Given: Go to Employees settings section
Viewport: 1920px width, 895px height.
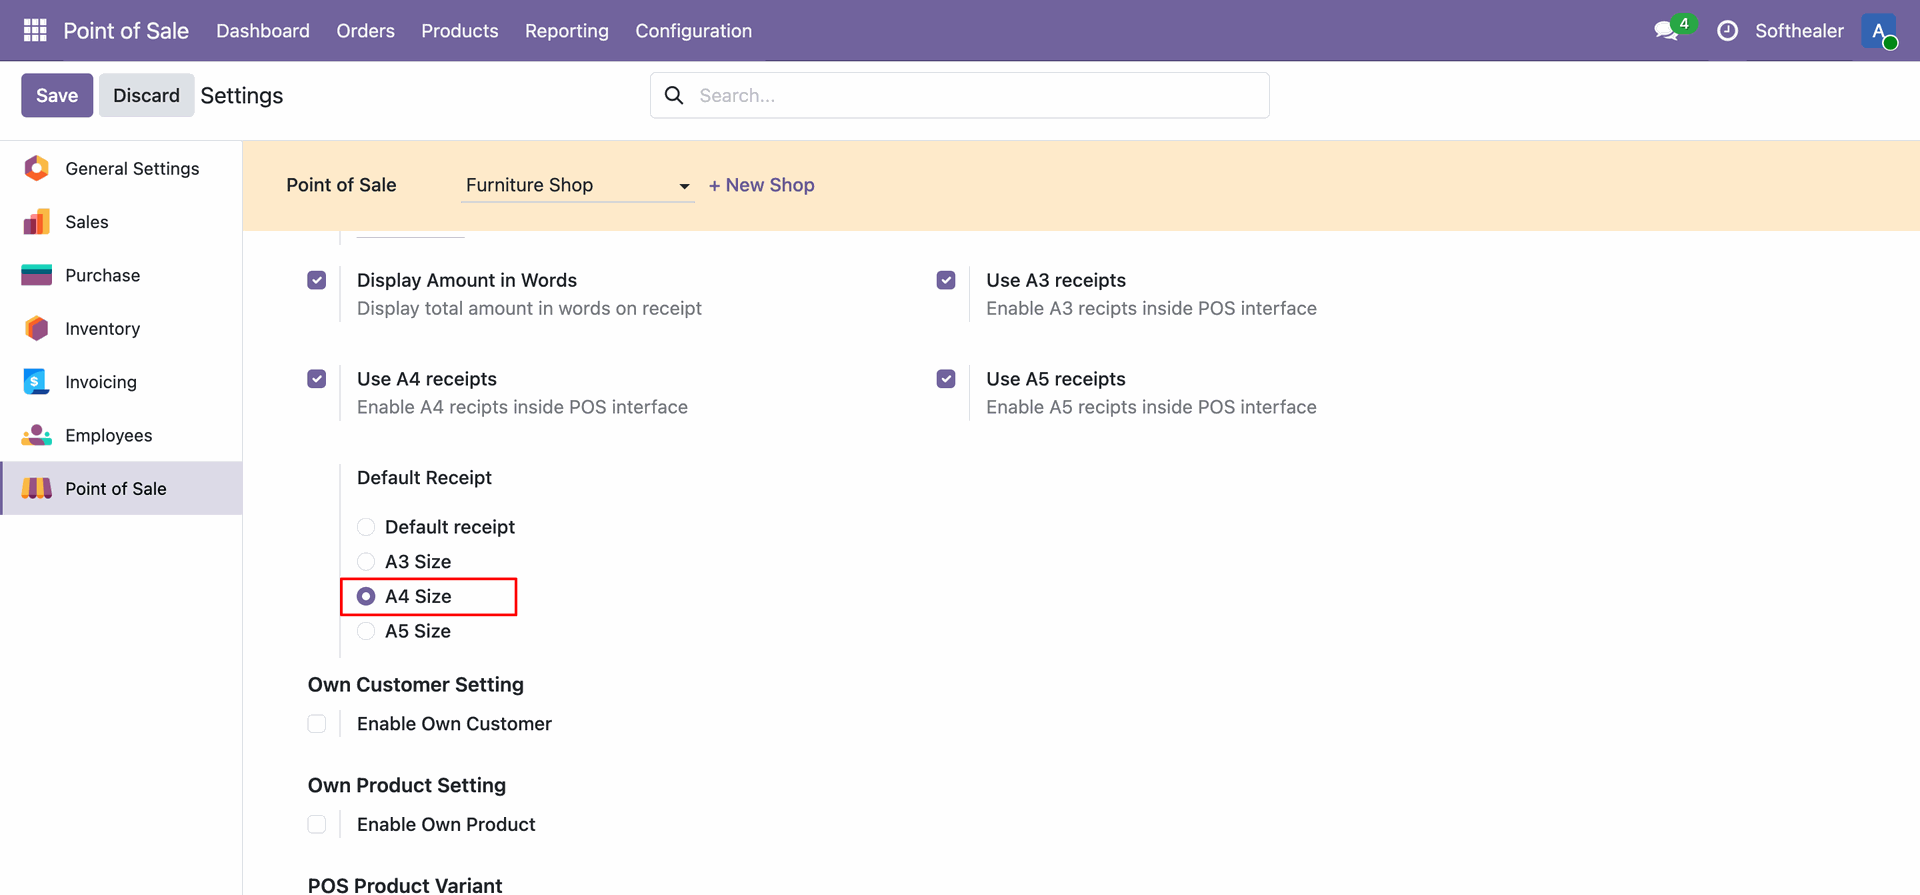Looking at the screenshot, I should tap(121, 435).
